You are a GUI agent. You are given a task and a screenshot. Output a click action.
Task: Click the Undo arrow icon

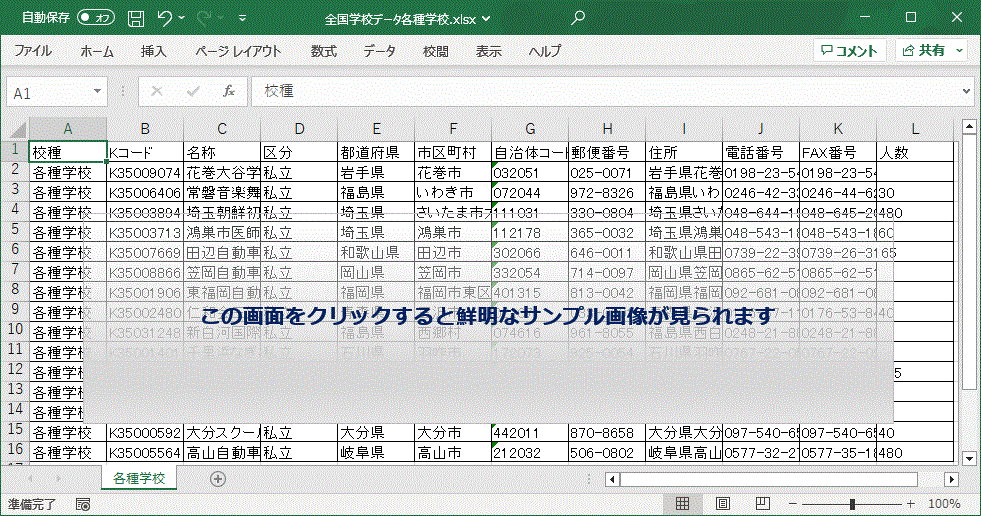[x=165, y=18]
